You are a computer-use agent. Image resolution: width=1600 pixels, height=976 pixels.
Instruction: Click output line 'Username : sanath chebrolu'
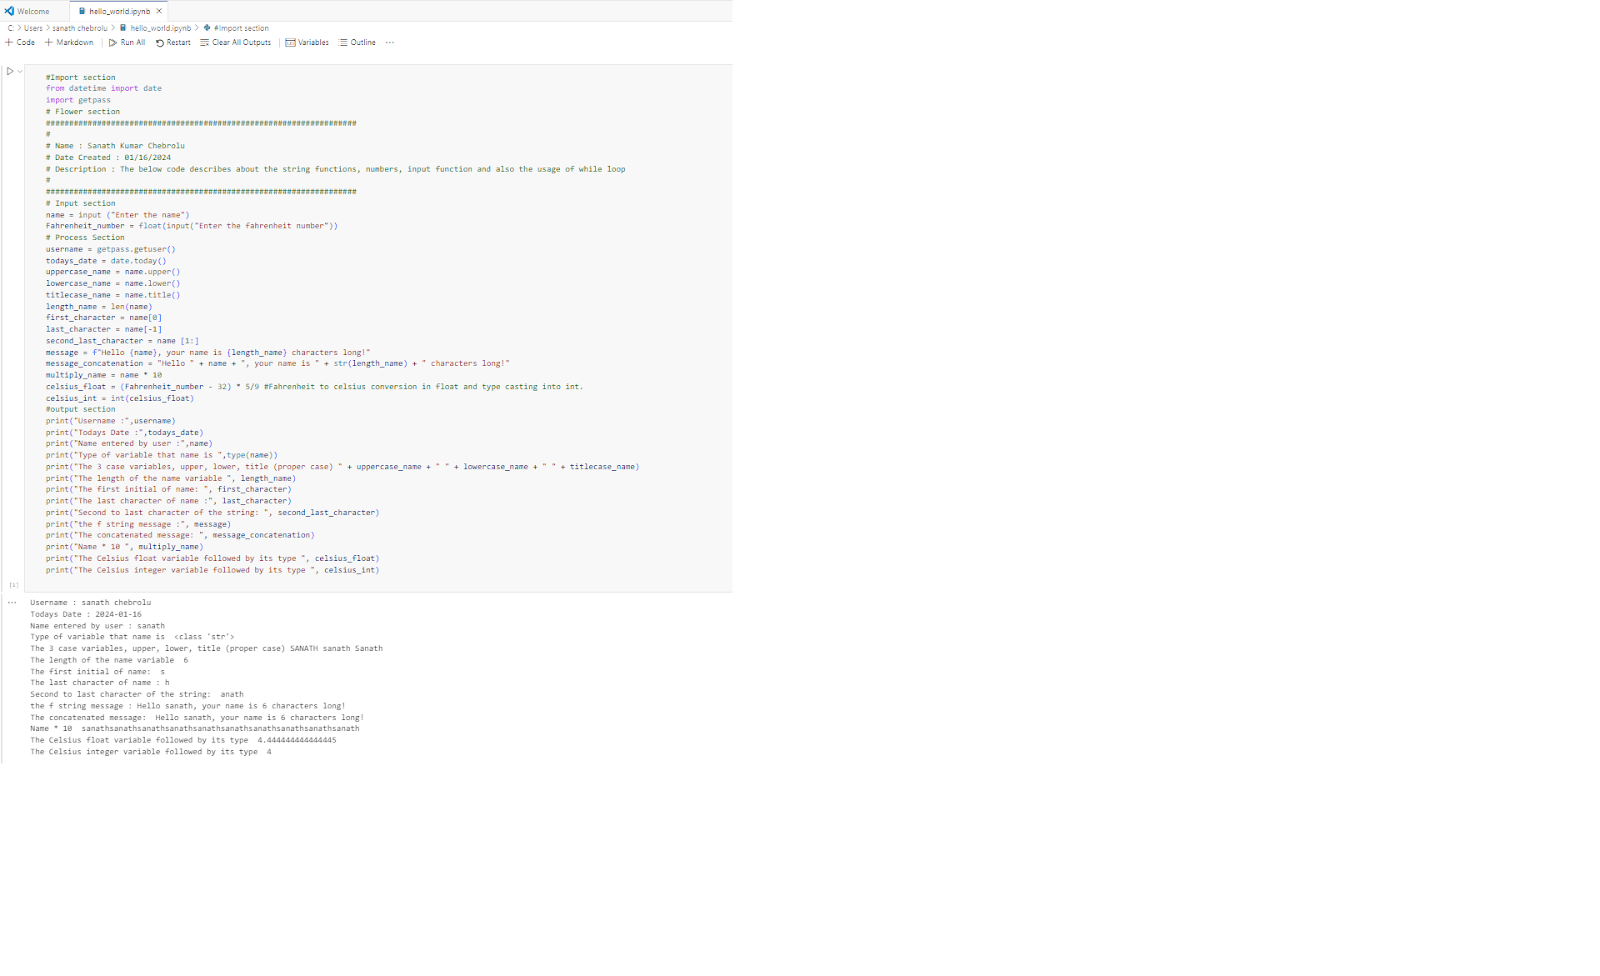coord(90,603)
